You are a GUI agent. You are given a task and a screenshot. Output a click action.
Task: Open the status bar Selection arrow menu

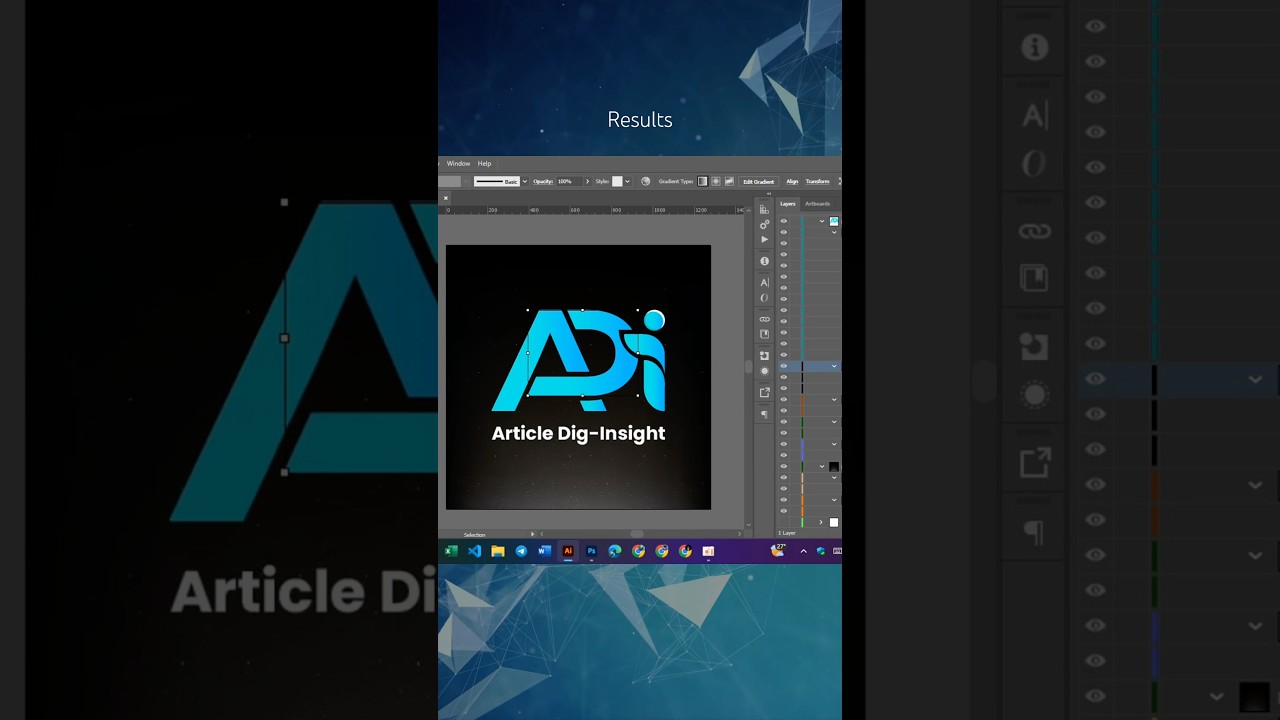(532, 534)
